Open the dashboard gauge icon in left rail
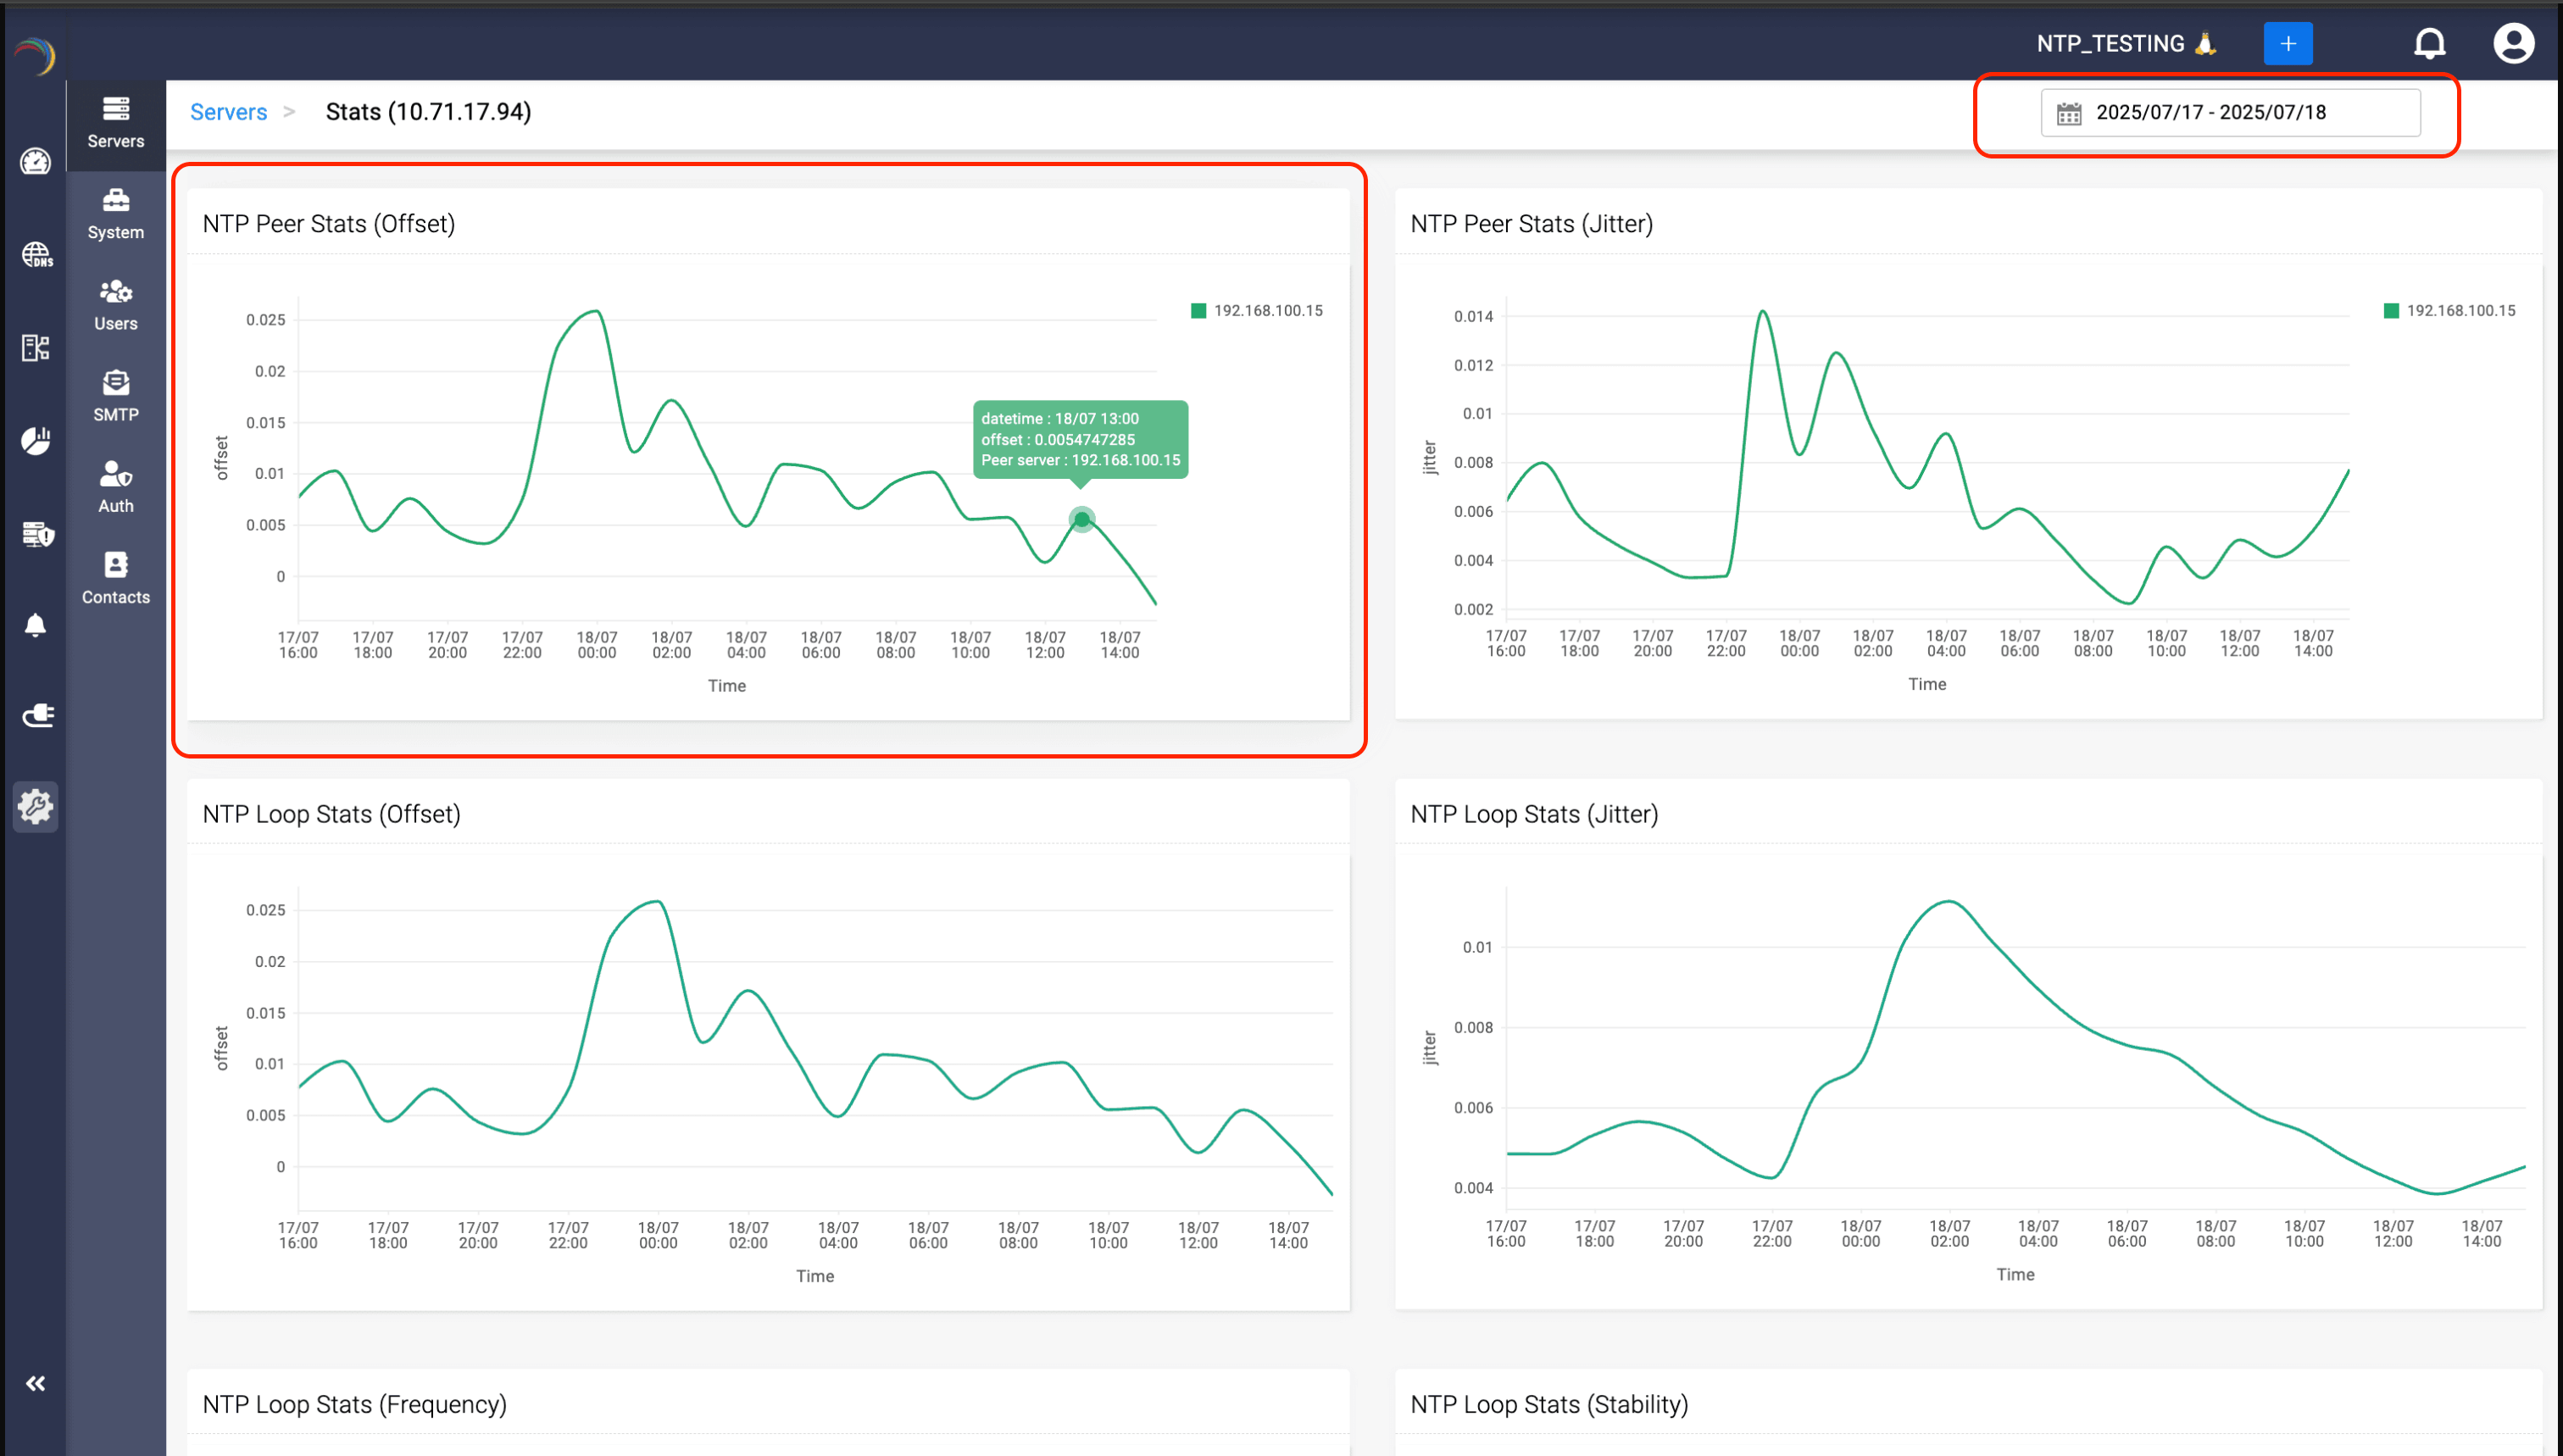 click(x=35, y=161)
